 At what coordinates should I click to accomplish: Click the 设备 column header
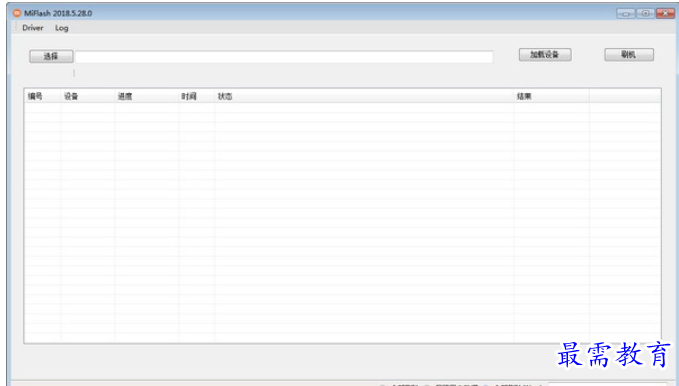87,96
